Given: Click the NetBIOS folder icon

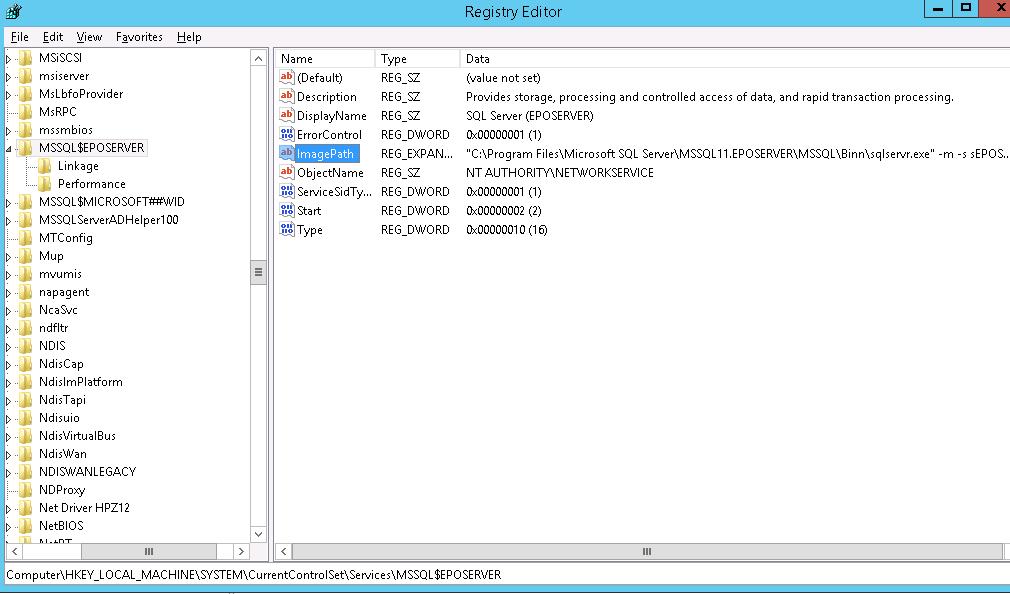Looking at the screenshot, I should (x=26, y=526).
